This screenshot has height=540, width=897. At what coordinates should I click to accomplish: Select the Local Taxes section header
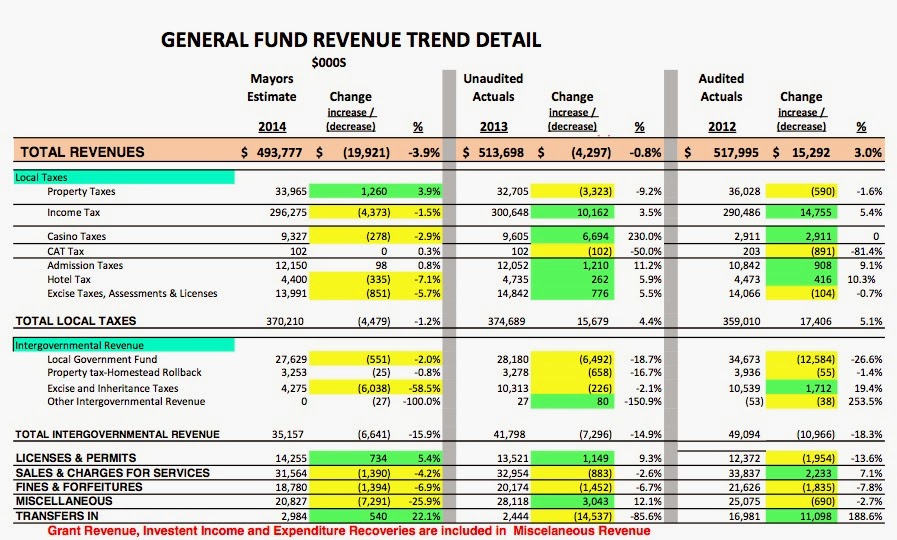124,177
